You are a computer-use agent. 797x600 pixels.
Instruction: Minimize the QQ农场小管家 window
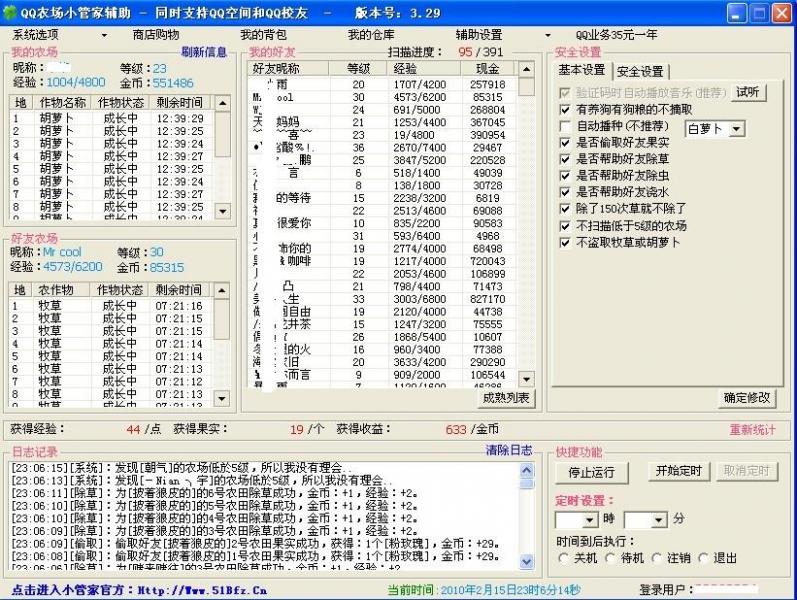pos(737,13)
